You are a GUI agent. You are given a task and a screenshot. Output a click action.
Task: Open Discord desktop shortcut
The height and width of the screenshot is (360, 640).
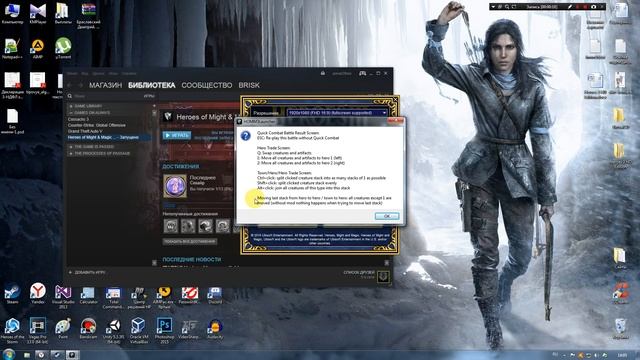[215, 296]
